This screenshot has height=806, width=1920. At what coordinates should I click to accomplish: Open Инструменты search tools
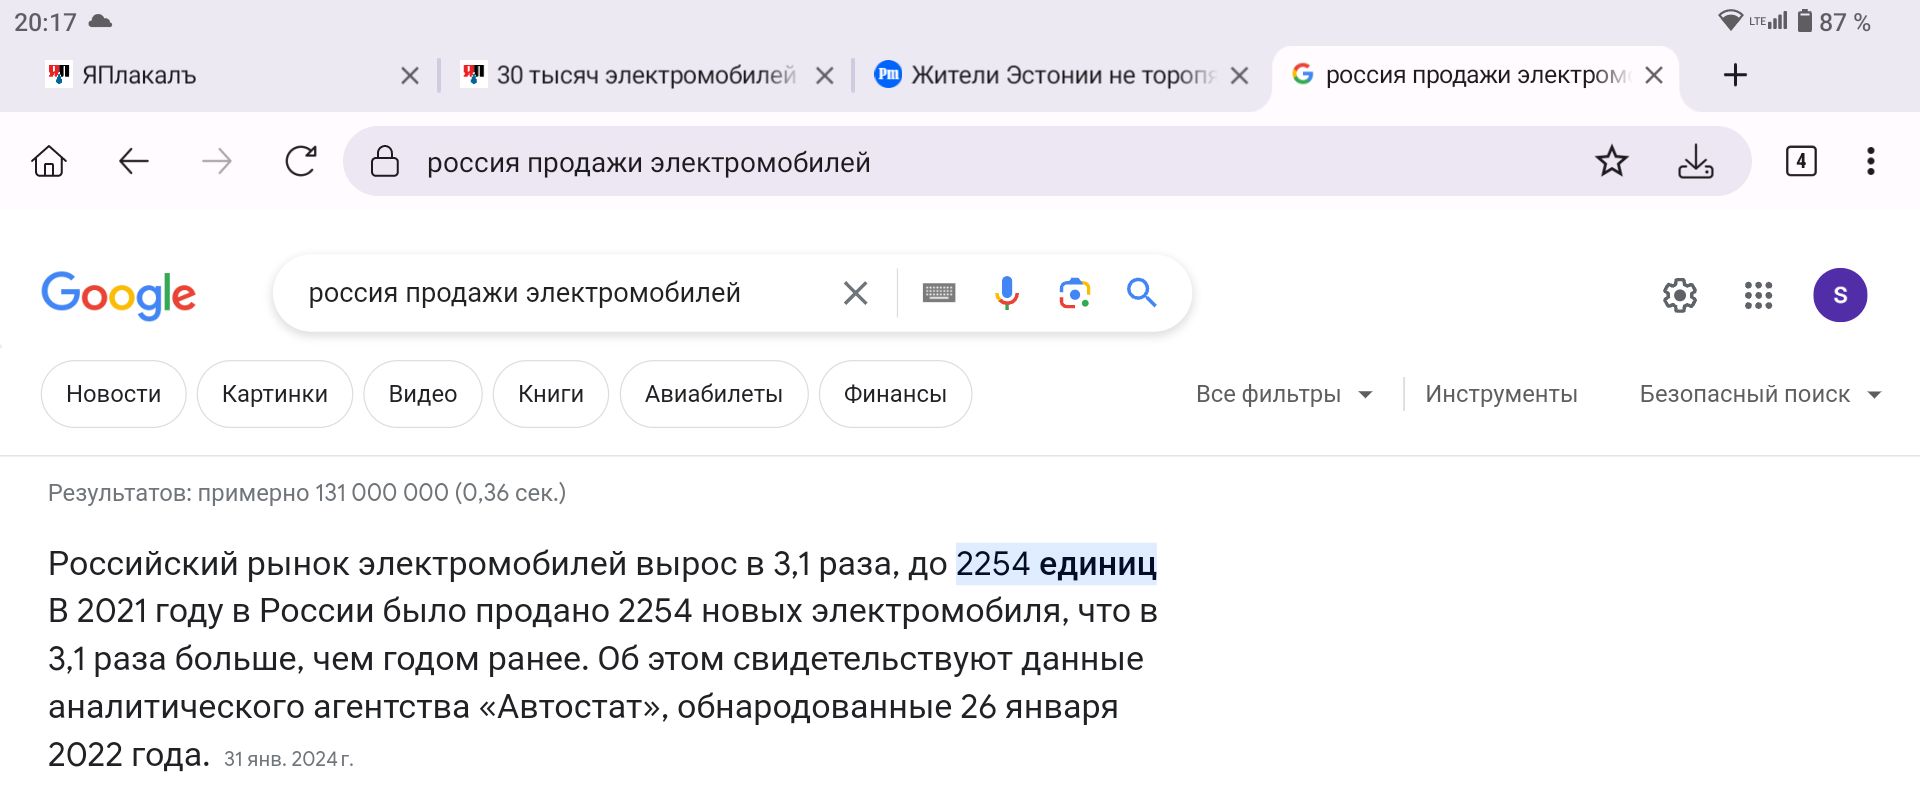(1501, 394)
